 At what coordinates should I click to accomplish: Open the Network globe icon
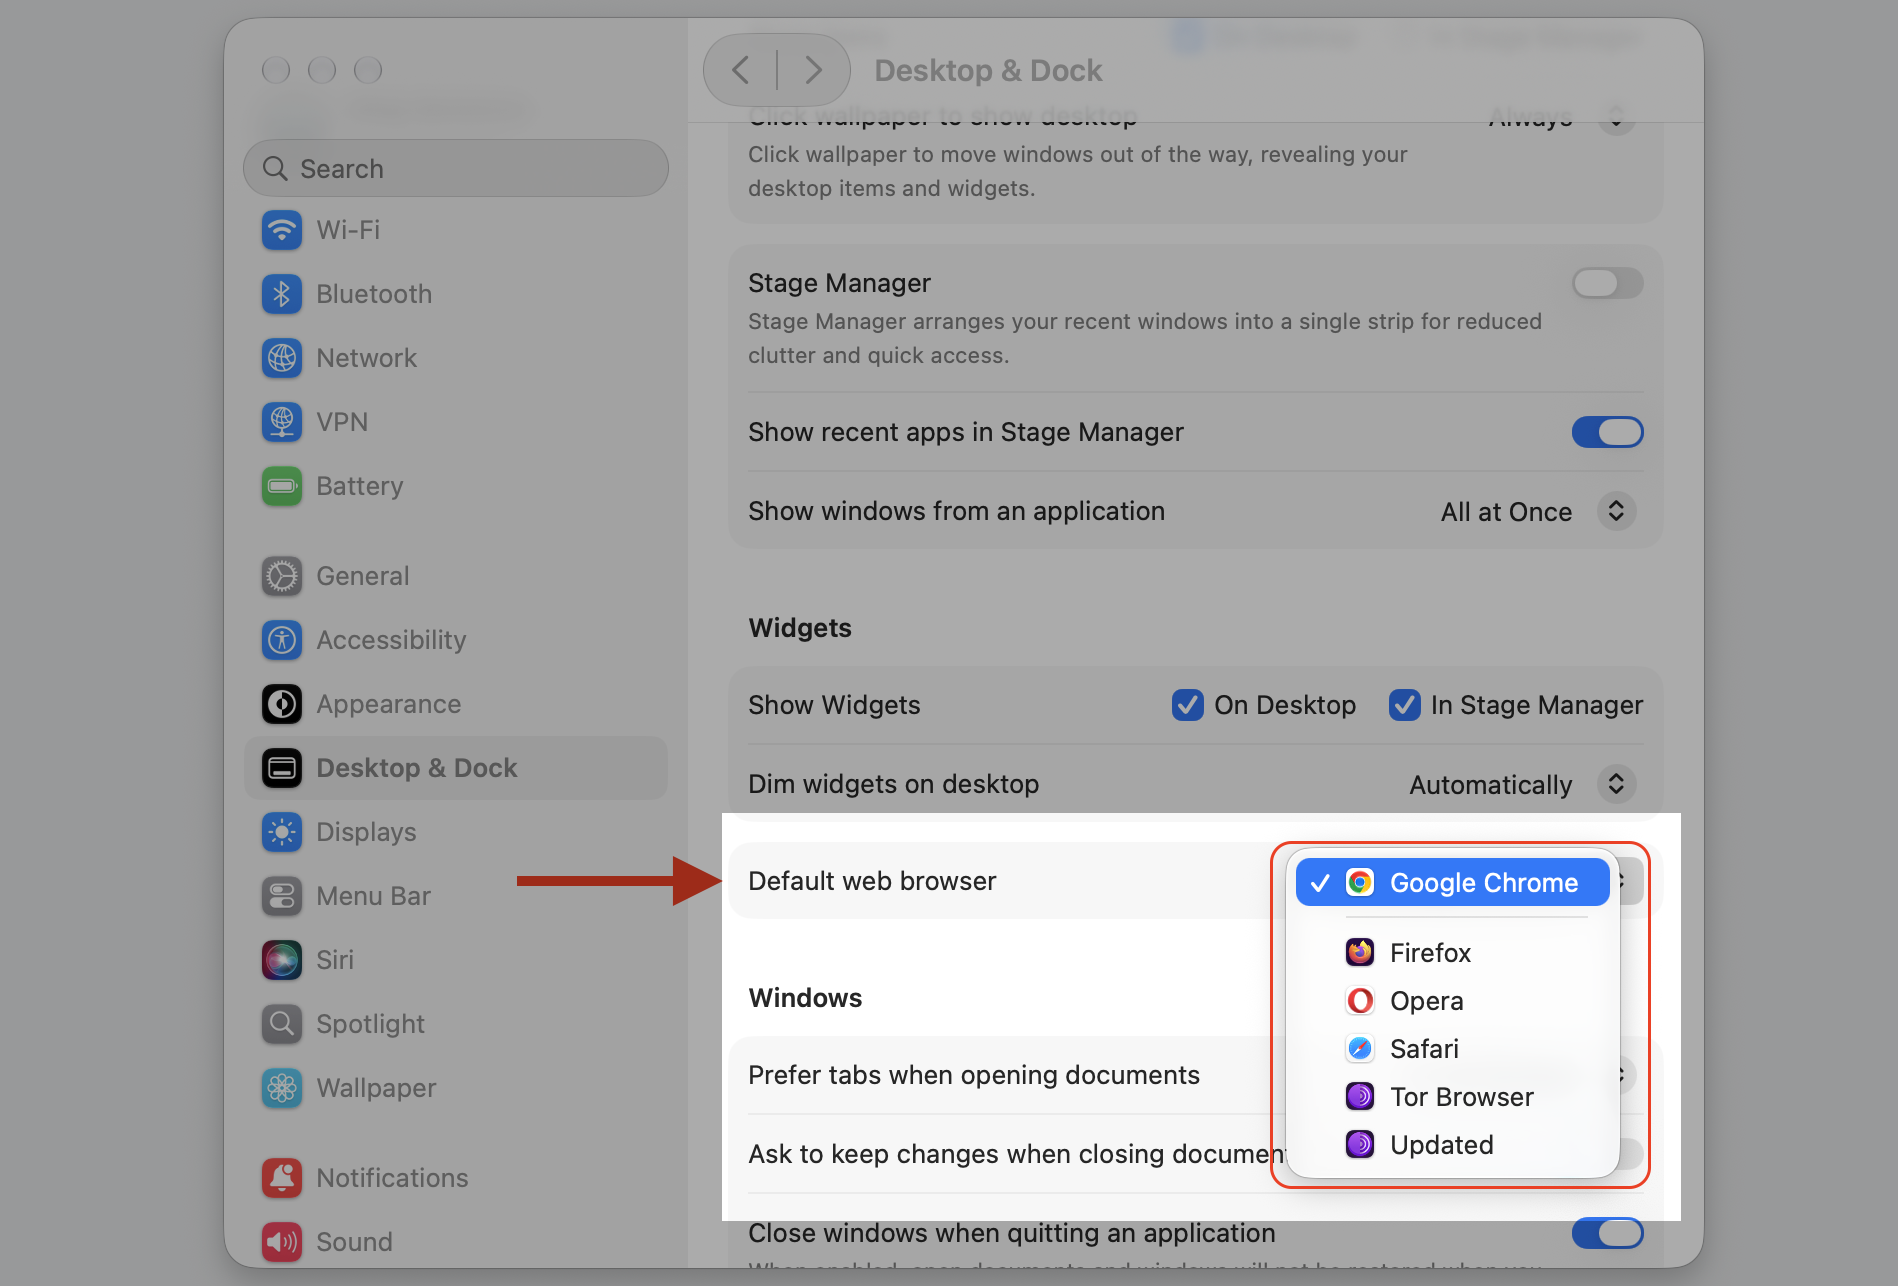click(x=282, y=358)
